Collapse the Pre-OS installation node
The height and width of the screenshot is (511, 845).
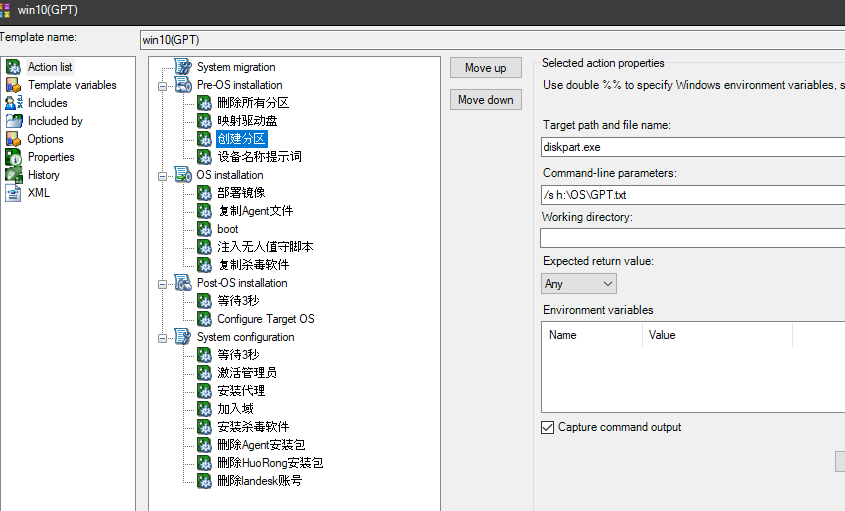pyautogui.click(x=162, y=86)
